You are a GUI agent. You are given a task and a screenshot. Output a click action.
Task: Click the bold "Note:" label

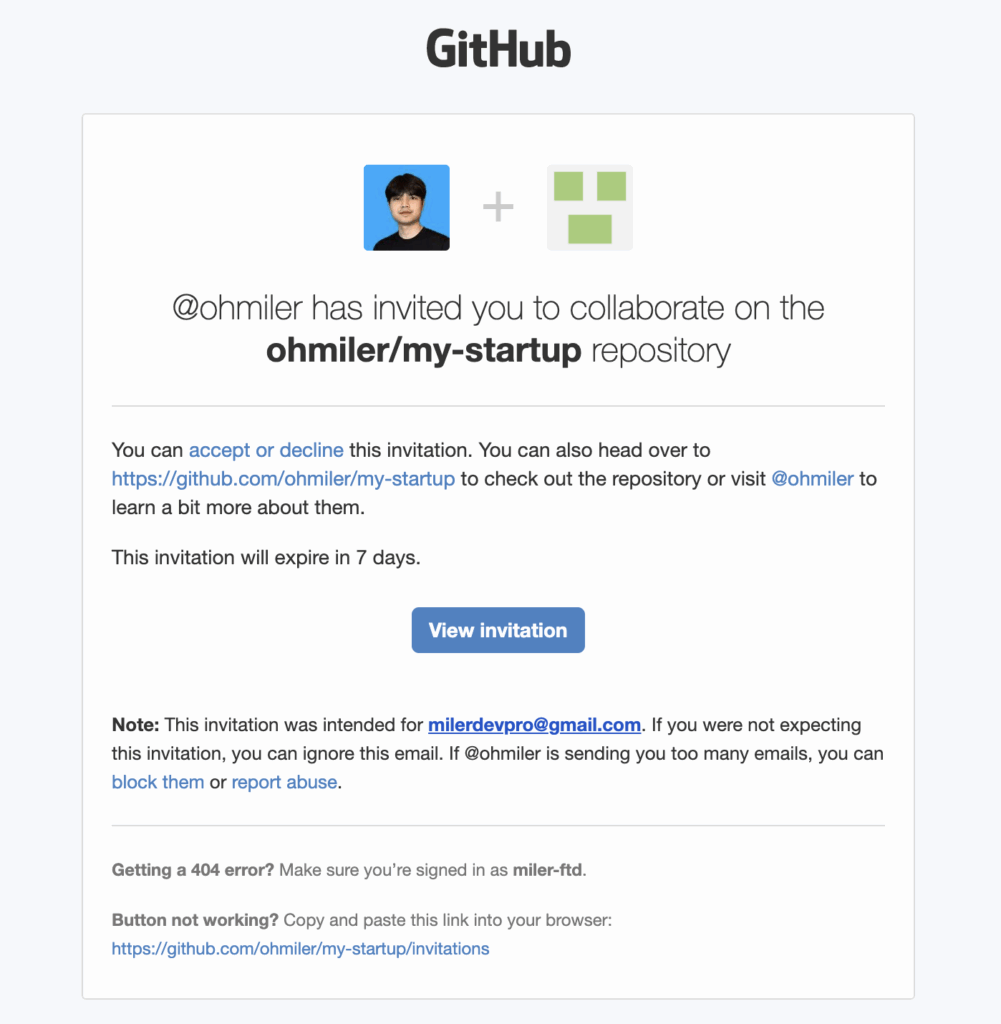(135, 725)
